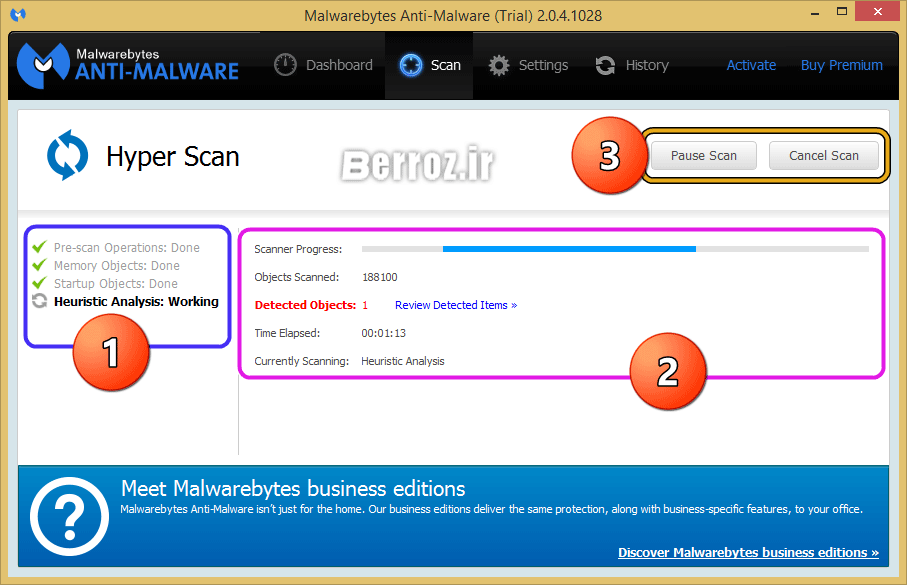Click the 'Detected Objects:' red label

pyautogui.click(x=305, y=305)
